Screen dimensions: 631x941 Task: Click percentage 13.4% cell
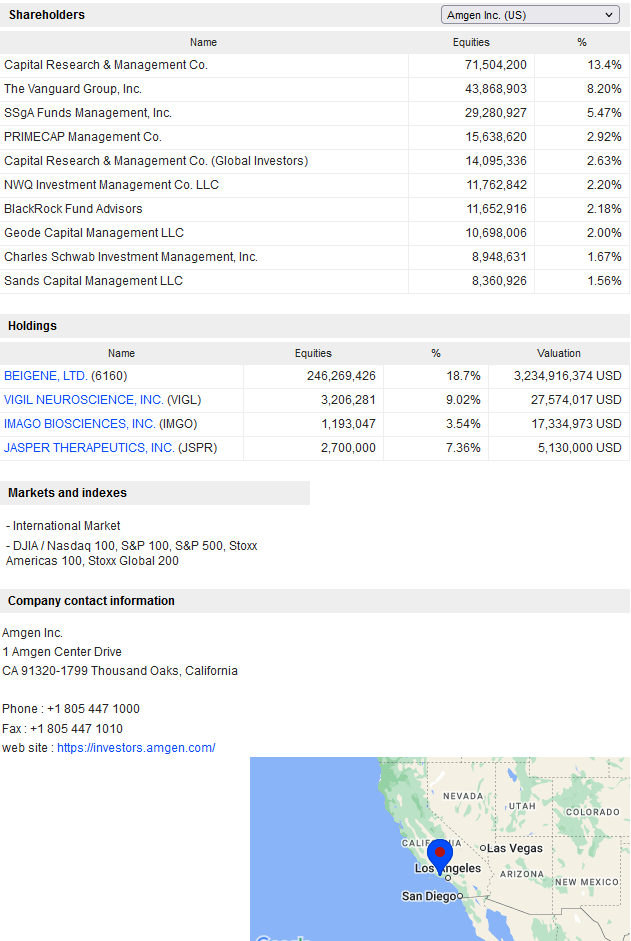click(605, 65)
